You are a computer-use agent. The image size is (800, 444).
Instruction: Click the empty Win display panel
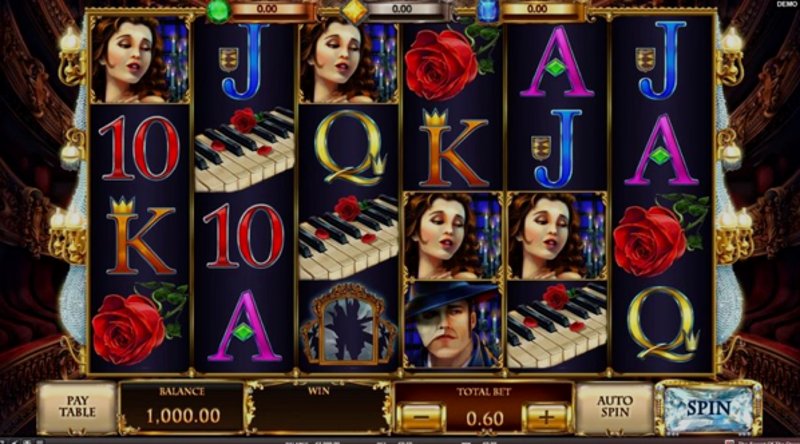pos(319,408)
